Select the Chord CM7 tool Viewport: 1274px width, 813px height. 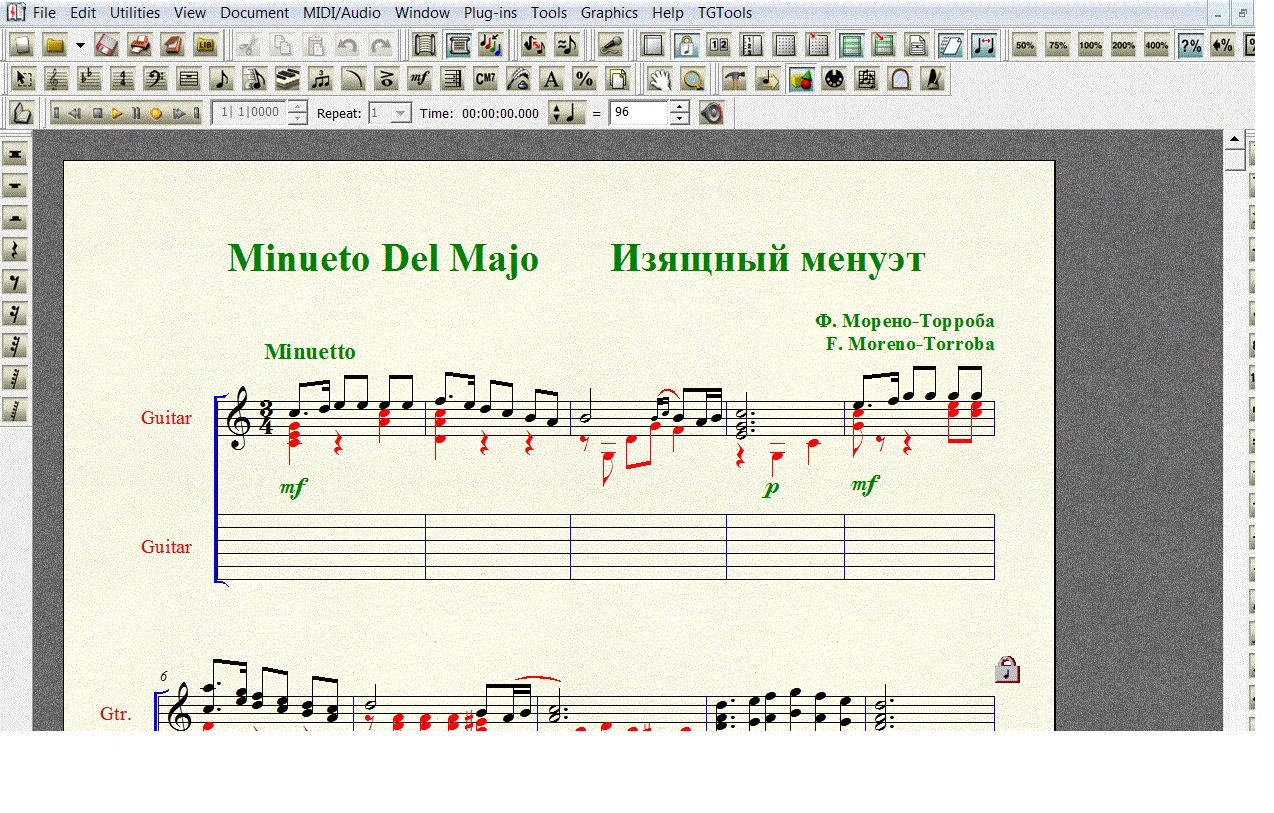click(x=485, y=79)
